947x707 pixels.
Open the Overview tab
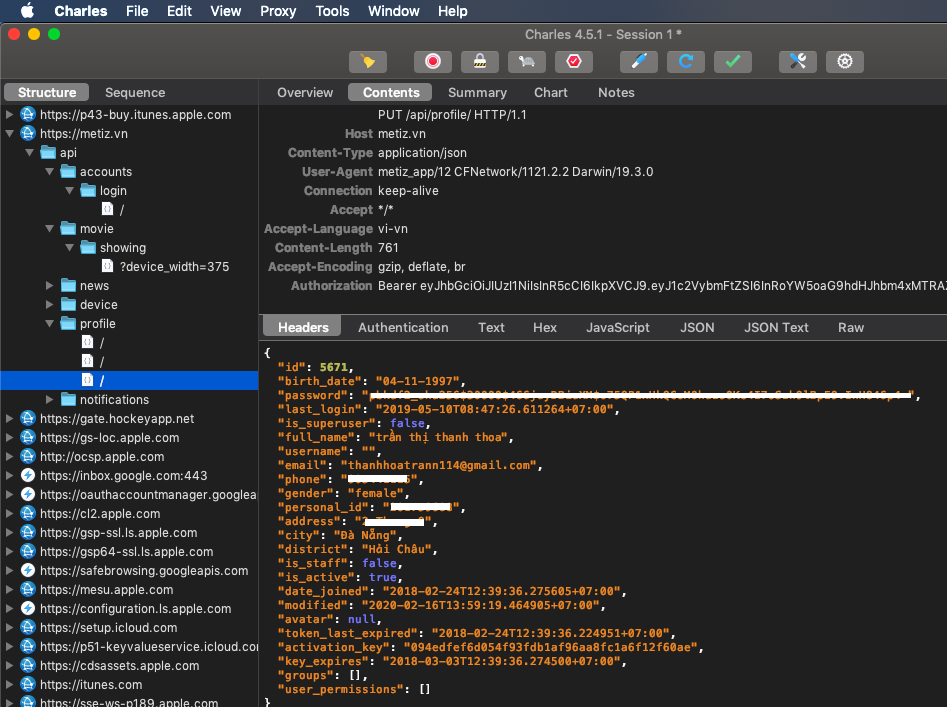tap(305, 92)
